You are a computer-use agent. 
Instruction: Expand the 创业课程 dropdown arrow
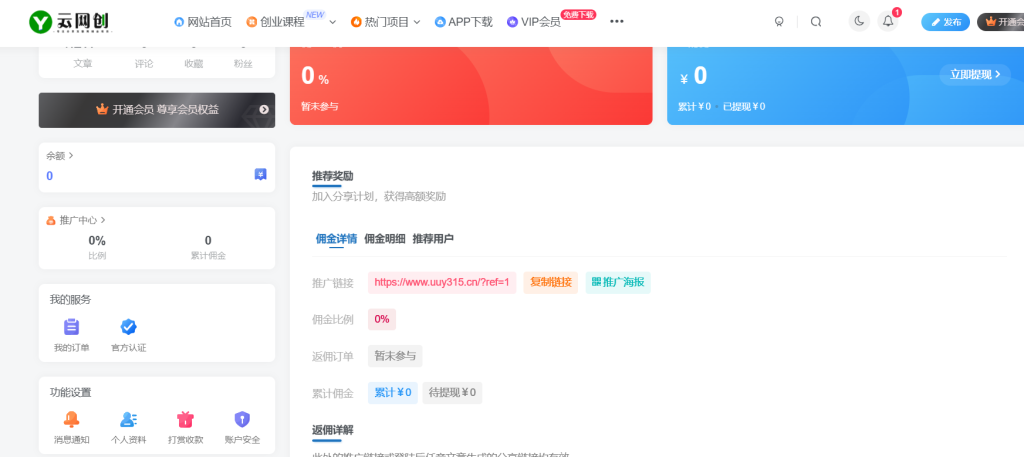click(332, 22)
